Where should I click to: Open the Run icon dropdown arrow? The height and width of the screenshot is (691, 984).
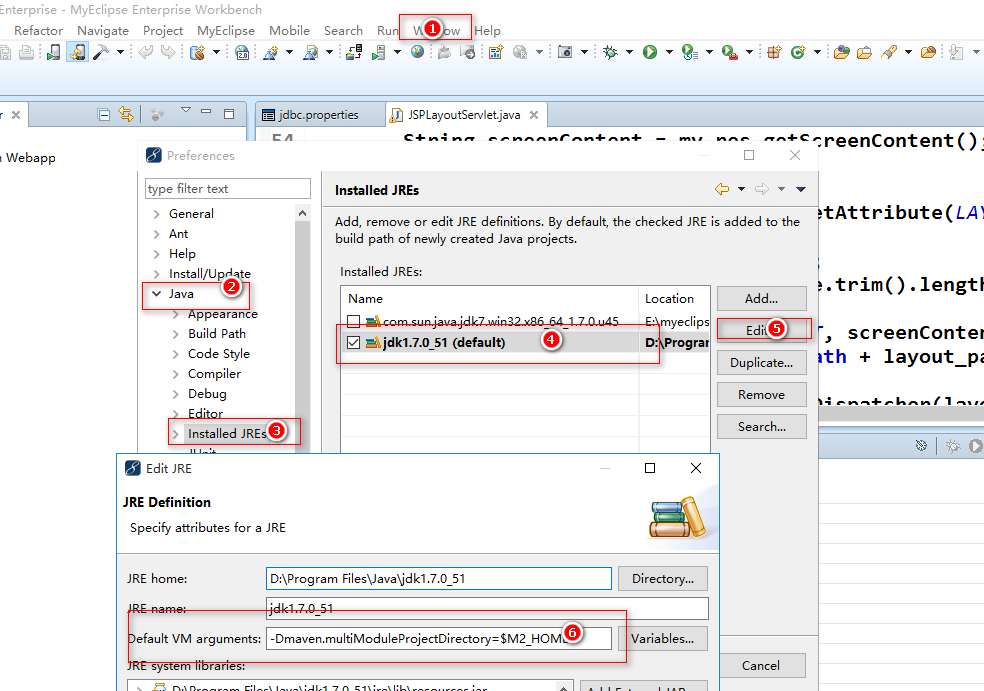tap(669, 52)
